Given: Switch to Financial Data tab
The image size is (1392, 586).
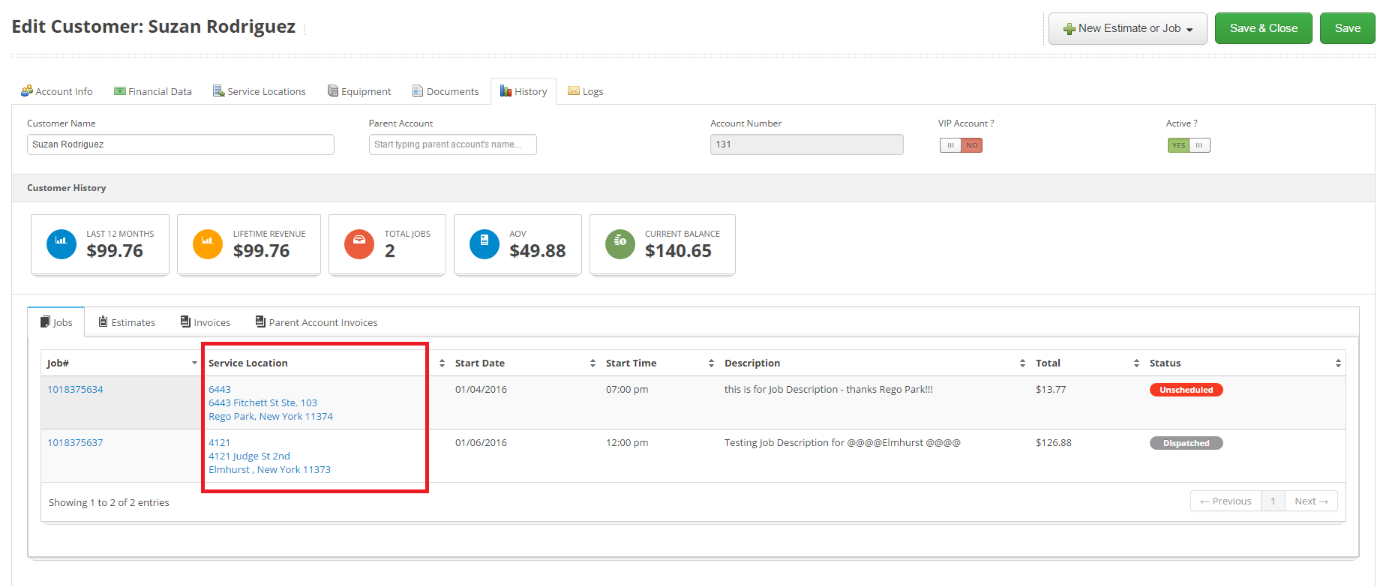Looking at the screenshot, I should (153, 91).
